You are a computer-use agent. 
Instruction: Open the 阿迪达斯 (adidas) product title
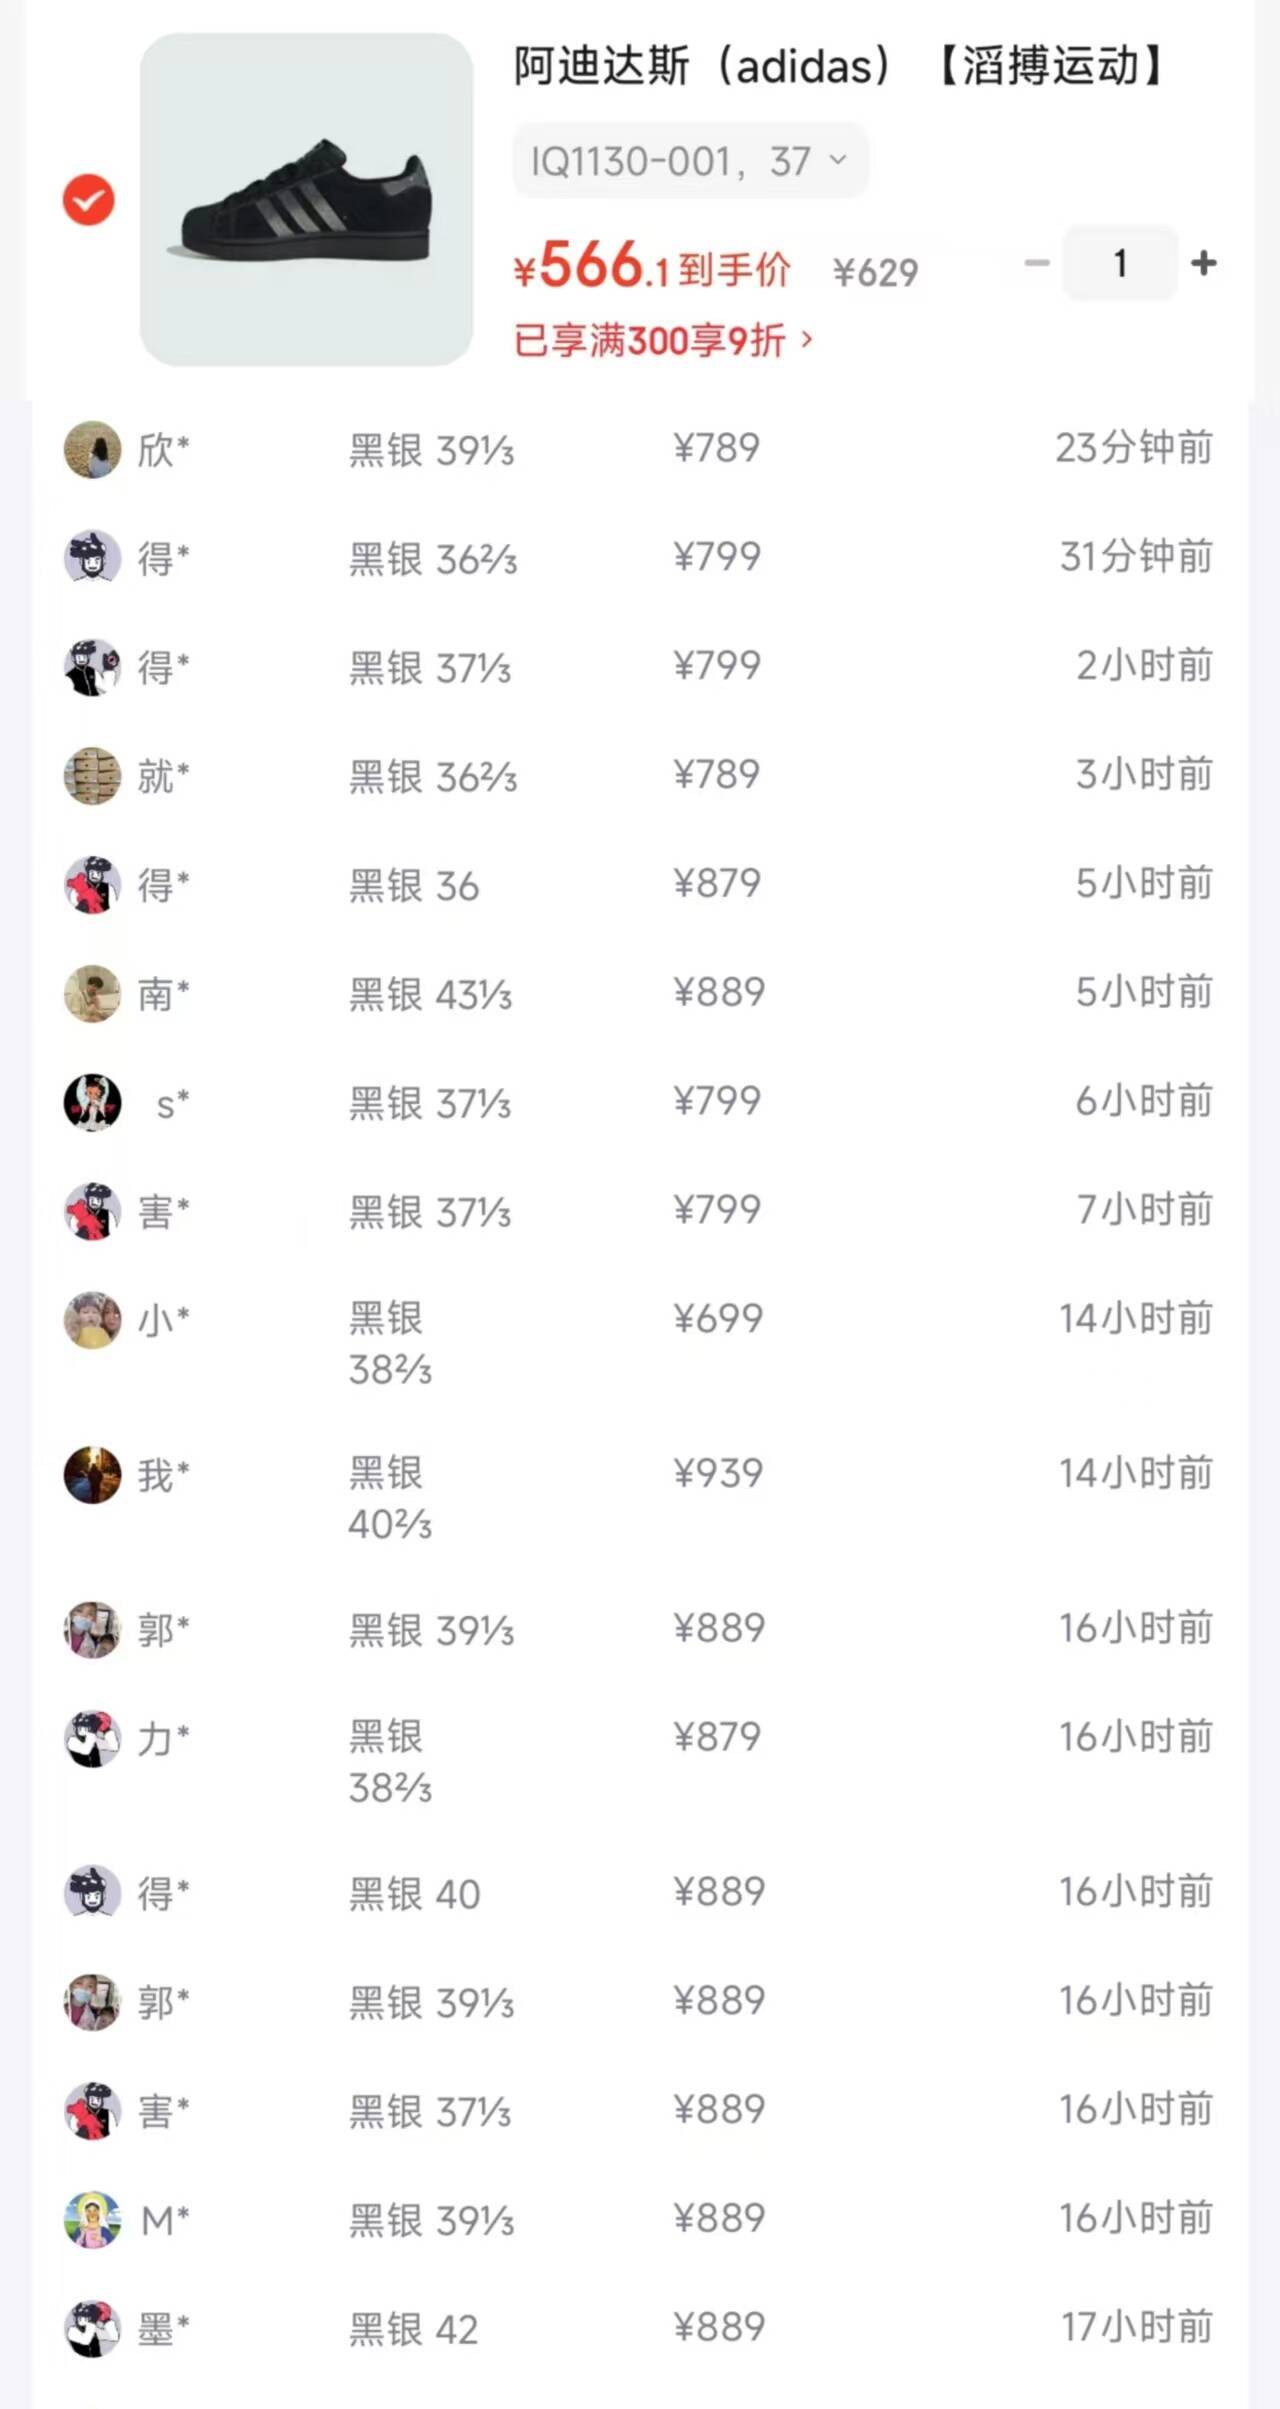point(838,67)
